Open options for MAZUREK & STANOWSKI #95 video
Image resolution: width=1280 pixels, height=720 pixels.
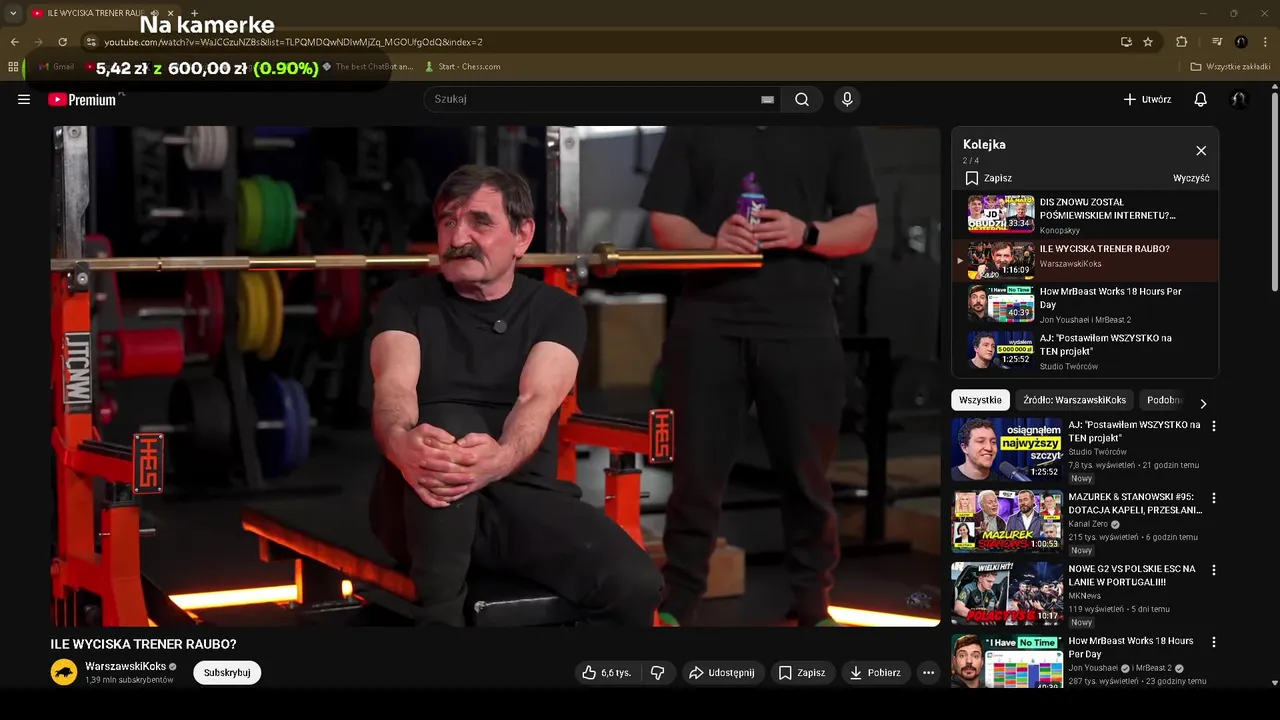[x=1214, y=498]
